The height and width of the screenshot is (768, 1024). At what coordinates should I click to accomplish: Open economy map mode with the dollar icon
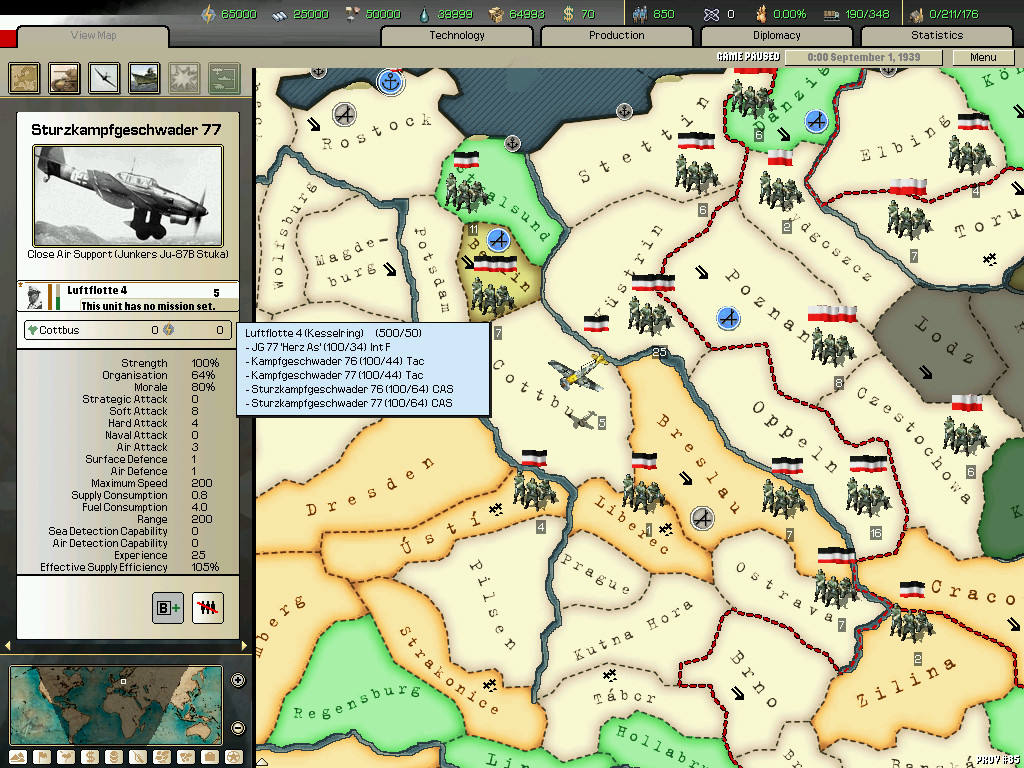pos(88,757)
